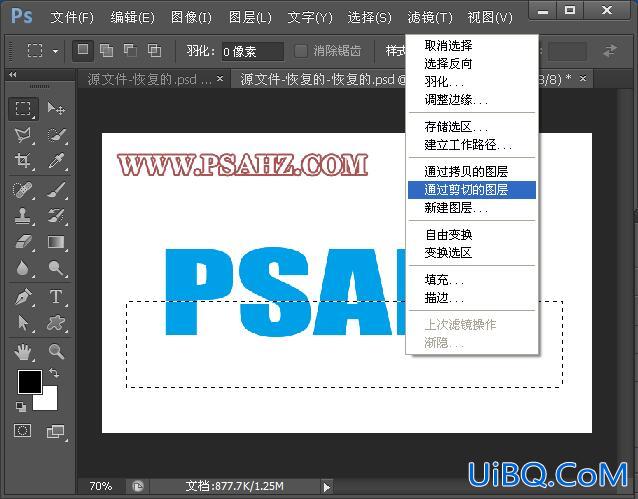638x499 pixels.
Task: Select the Eraser tool
Action: click(23, 242)
